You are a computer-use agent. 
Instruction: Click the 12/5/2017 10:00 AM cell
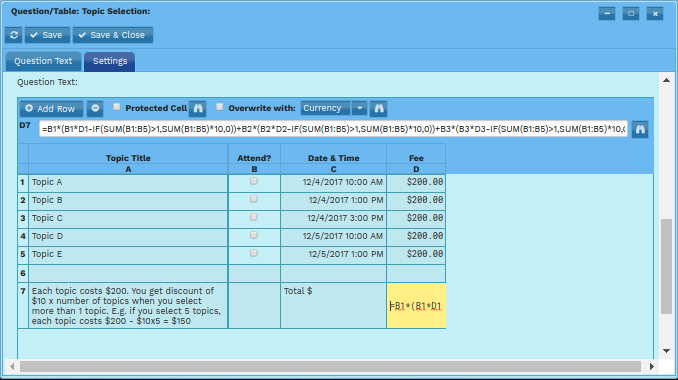(333, 236)
